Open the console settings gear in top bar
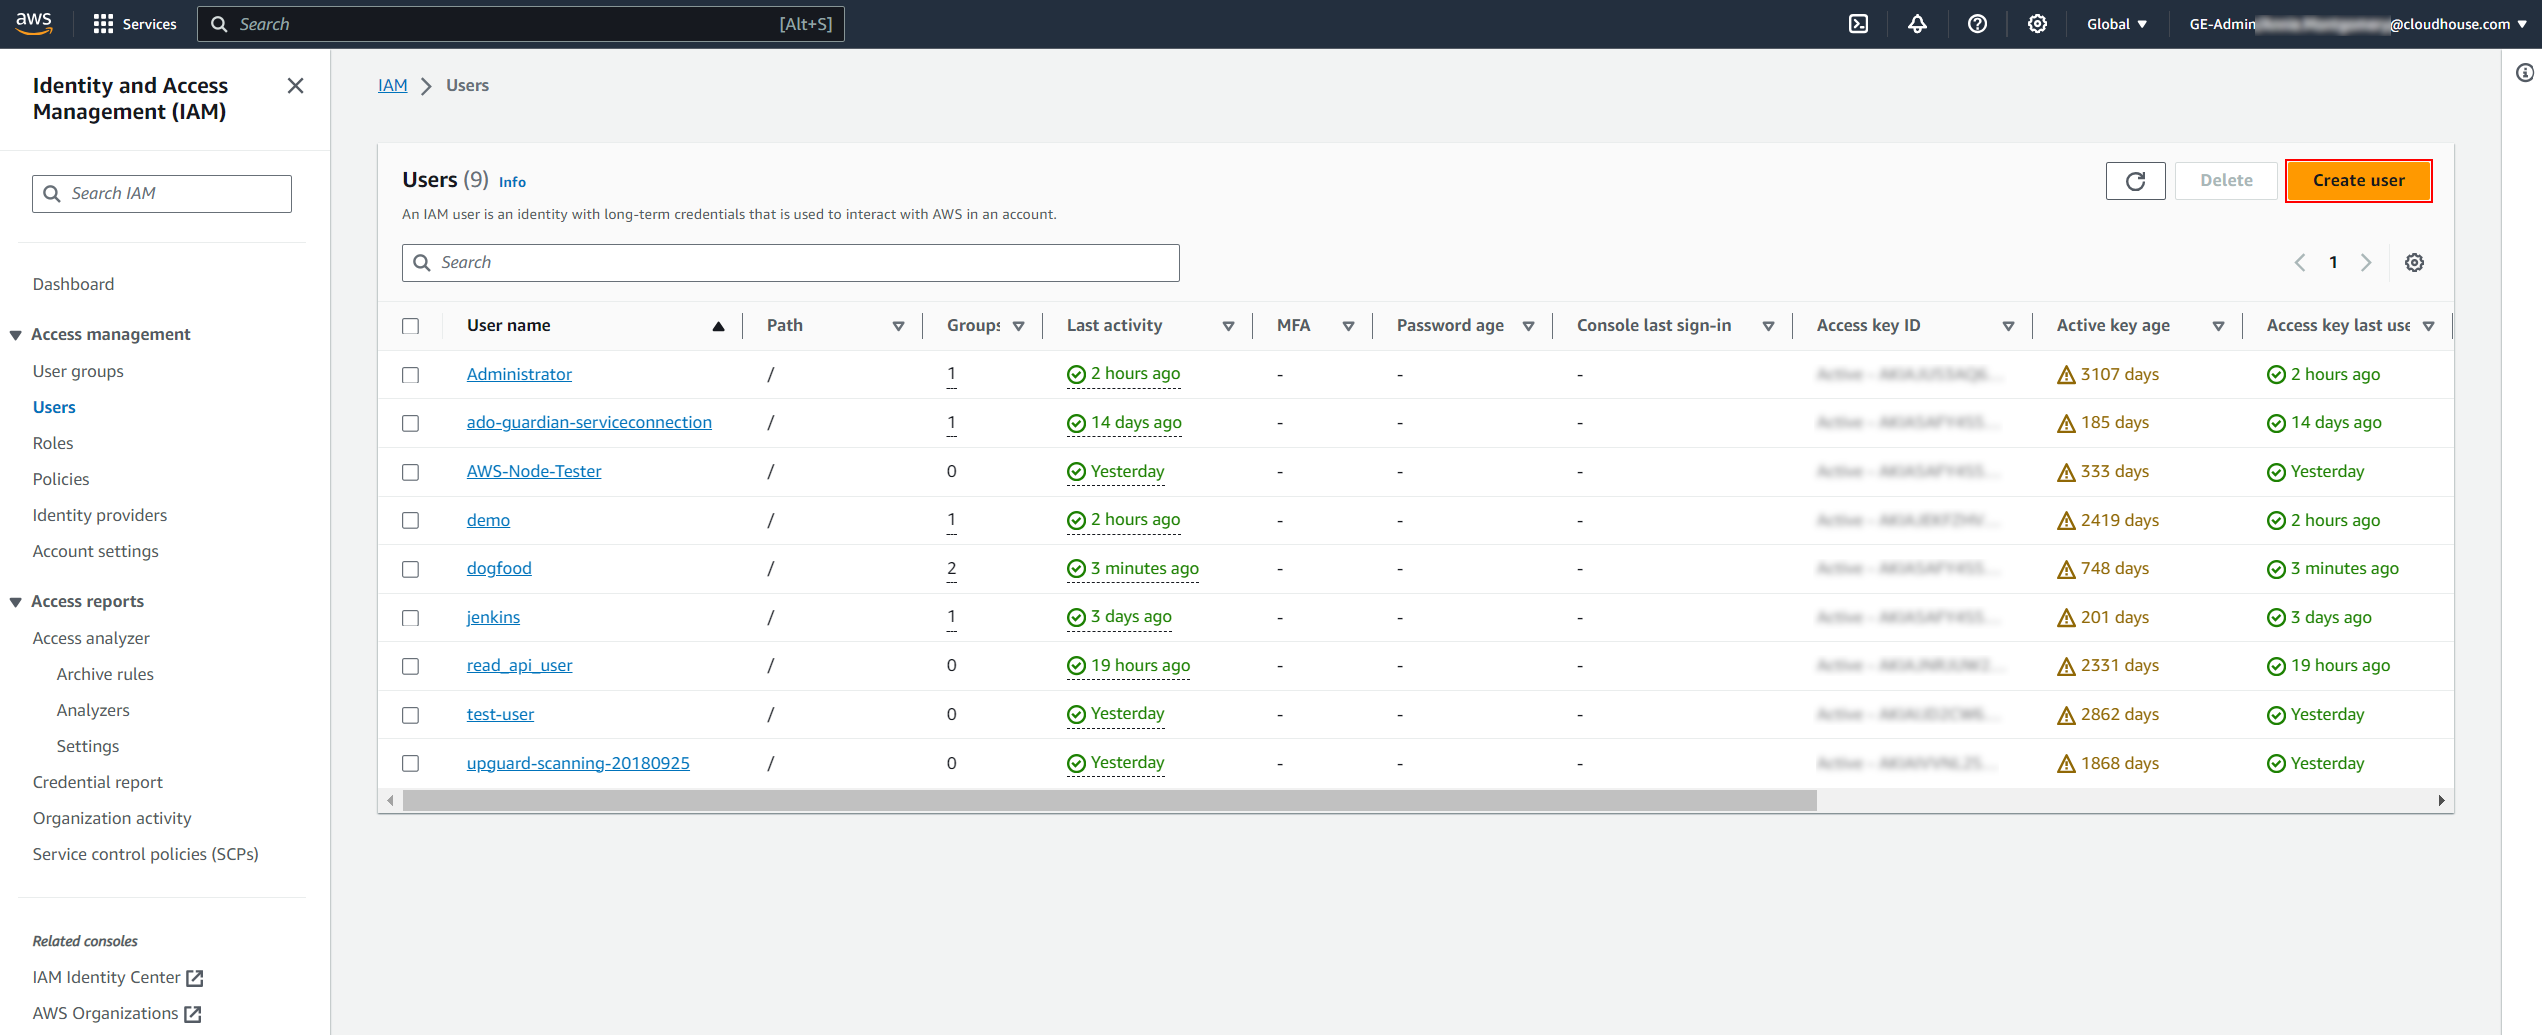This screenshot has height=1035, width=2542. pyautogui.click(x=2037, y=24)
